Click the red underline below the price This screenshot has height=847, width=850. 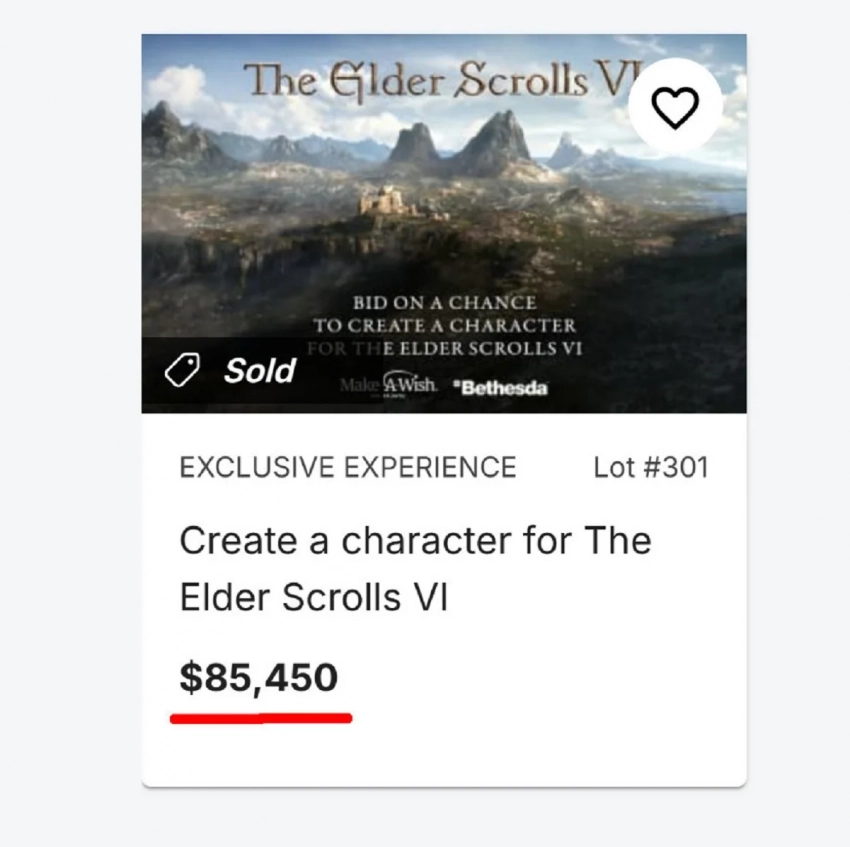click(261, 717)
